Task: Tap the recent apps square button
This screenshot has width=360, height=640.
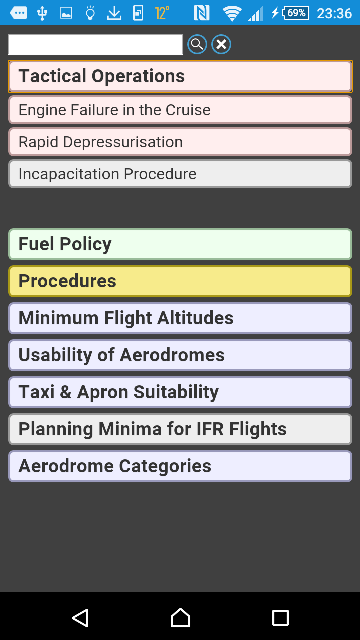Action: pyautogui.click(x=280, y=618)
